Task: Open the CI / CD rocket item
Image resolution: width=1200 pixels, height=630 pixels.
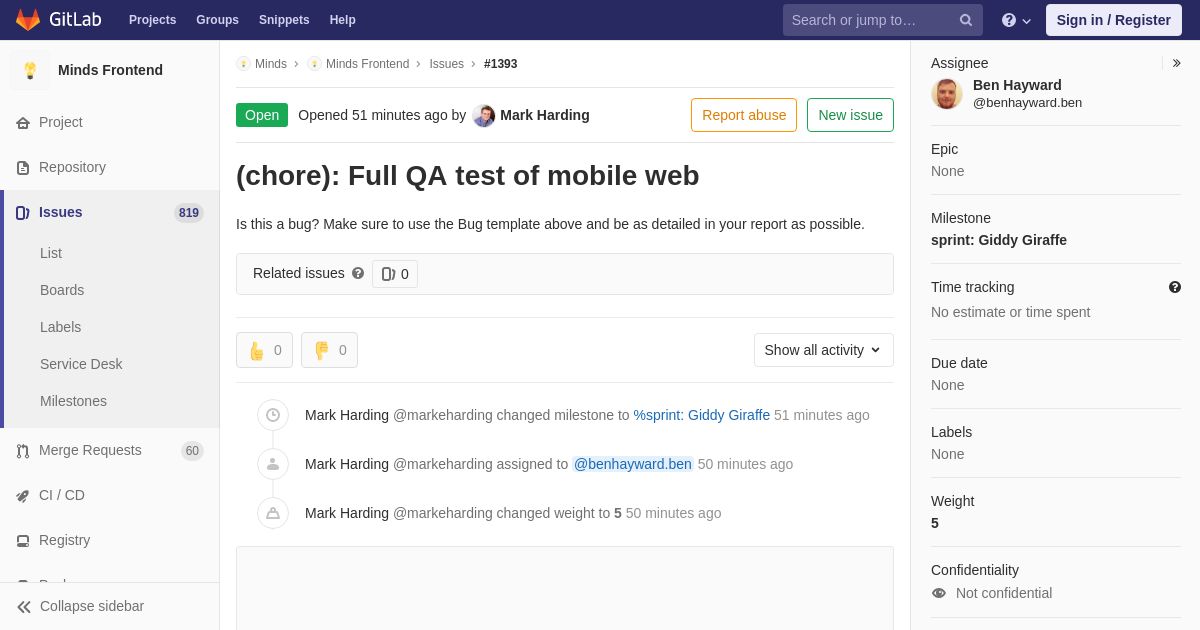Action: tap(62, 495)
